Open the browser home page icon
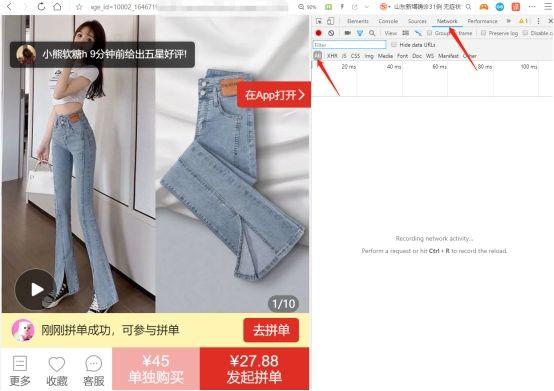554x391 pixels. click(x=57, y=6)
